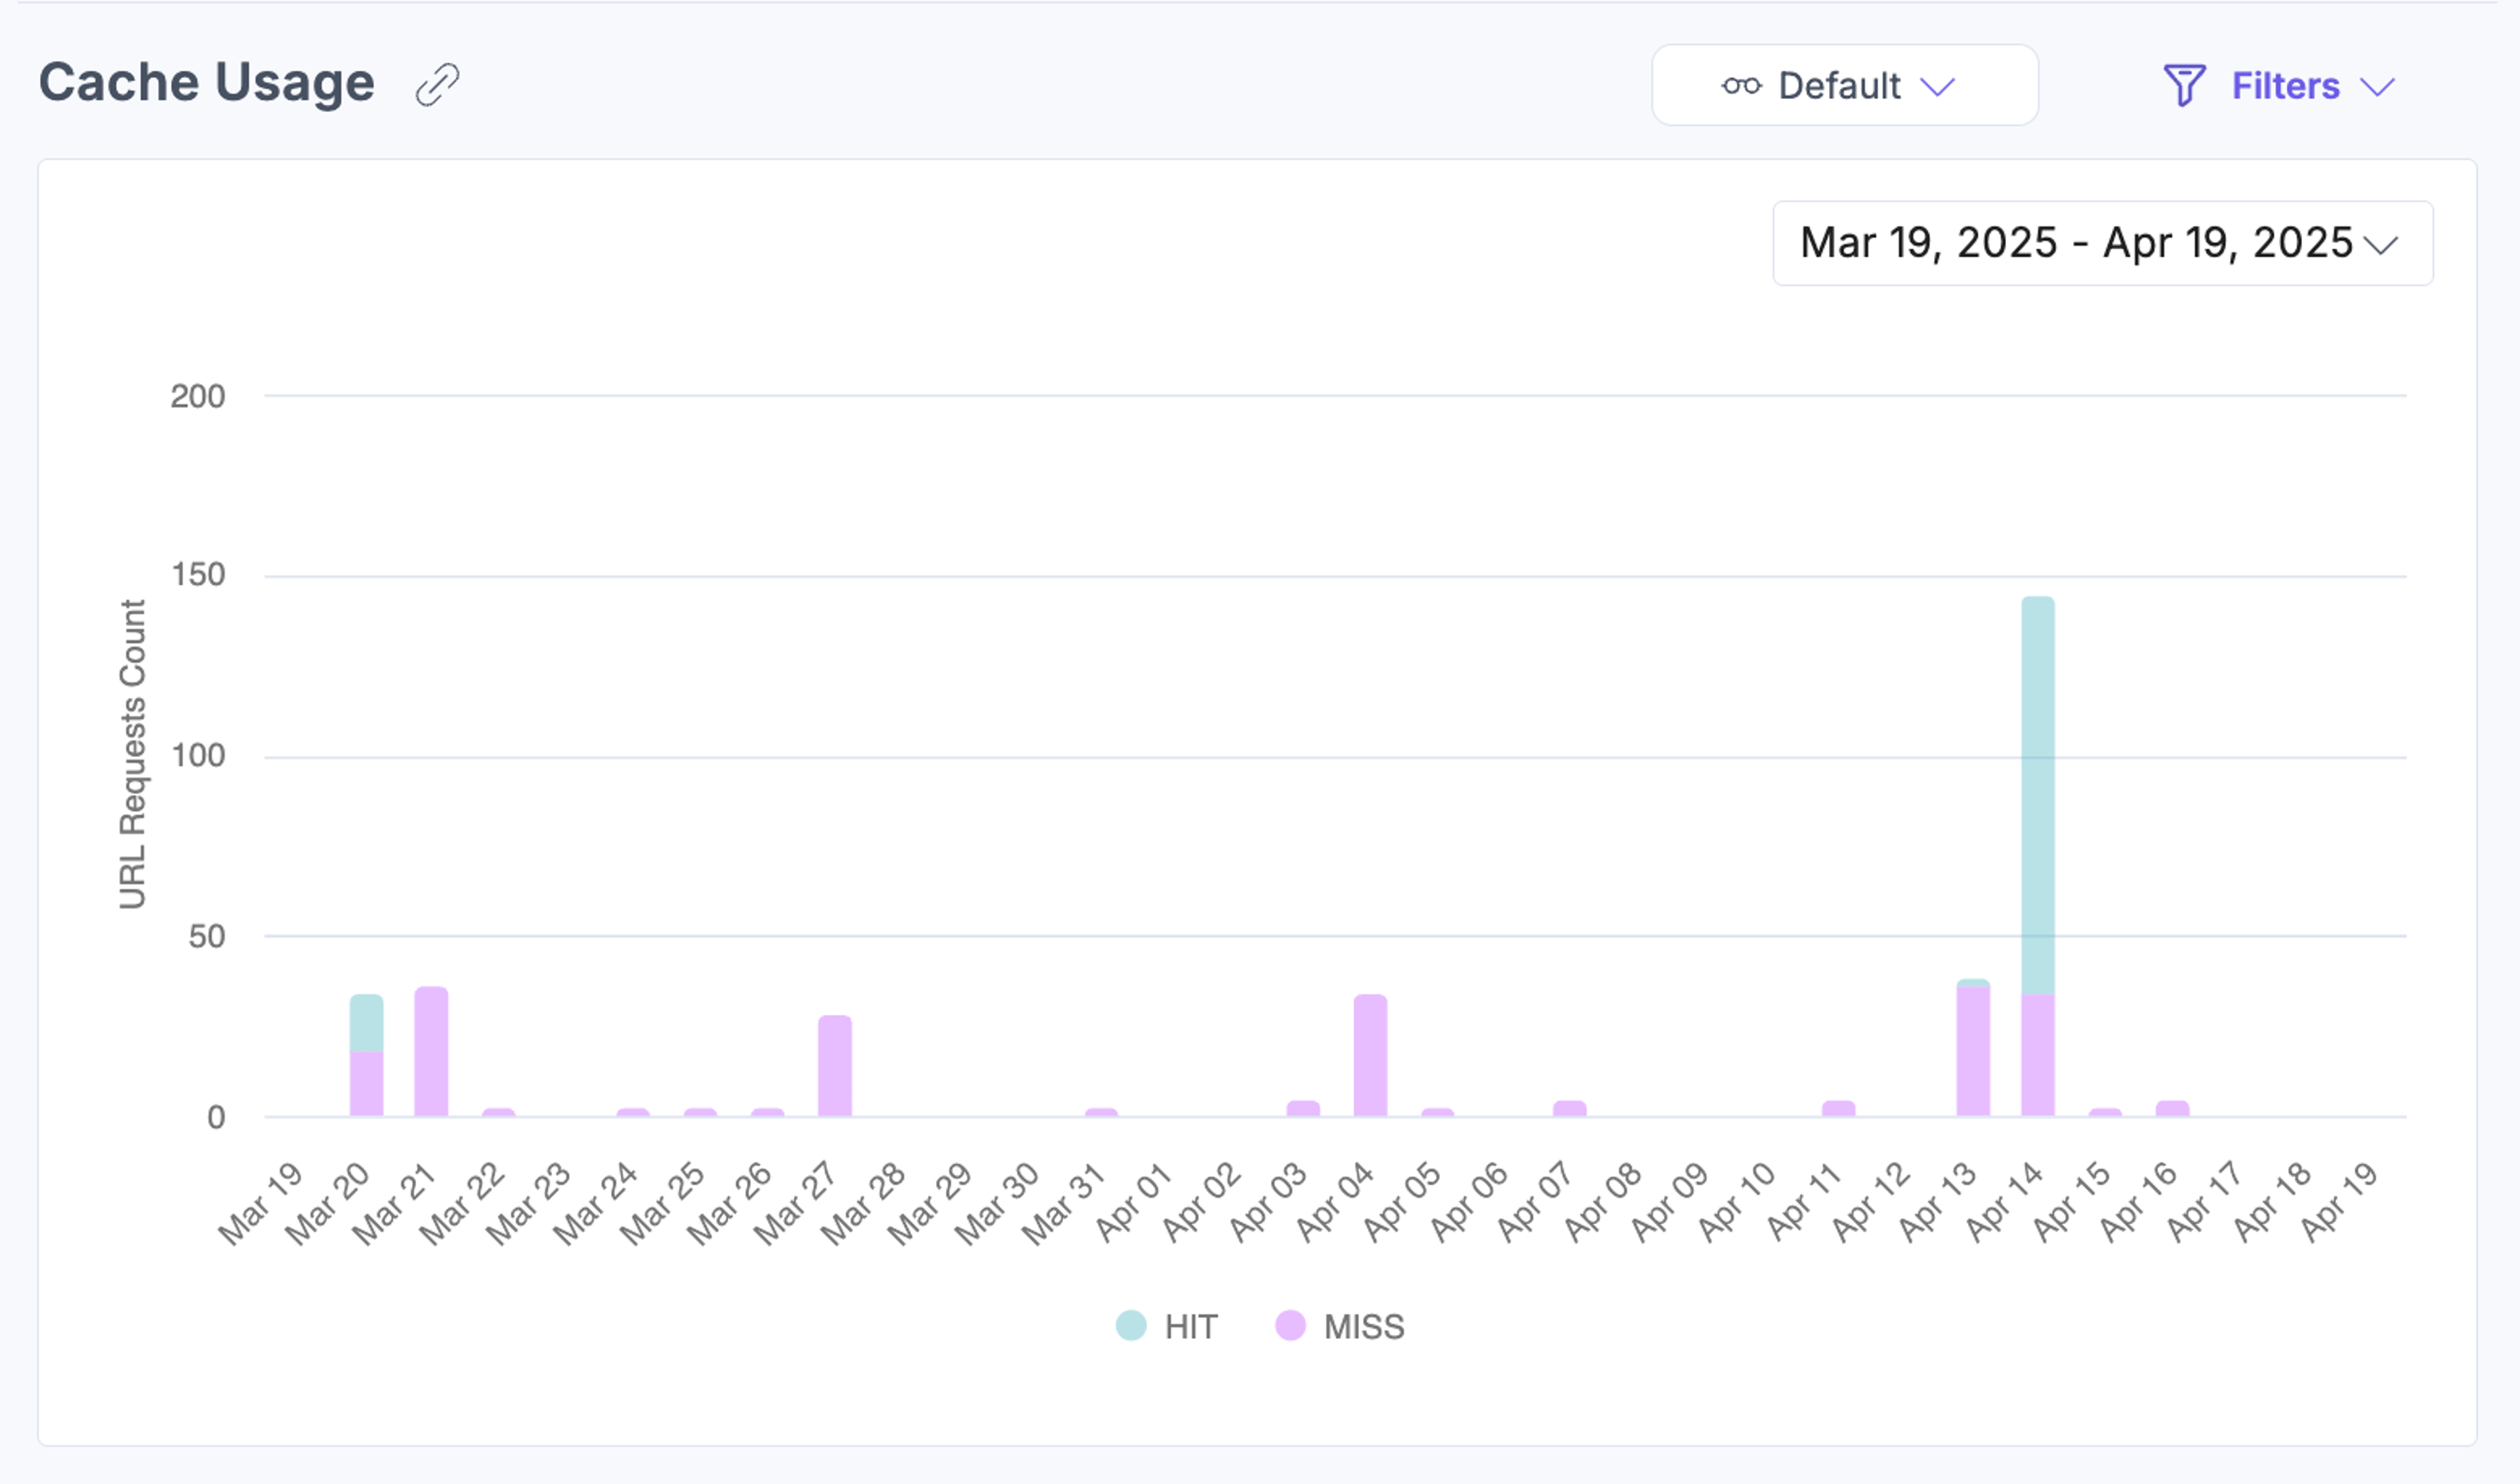Click the Cache Usage heading
Screen dimensions: 2520x1484
click(x=207, y=82)
